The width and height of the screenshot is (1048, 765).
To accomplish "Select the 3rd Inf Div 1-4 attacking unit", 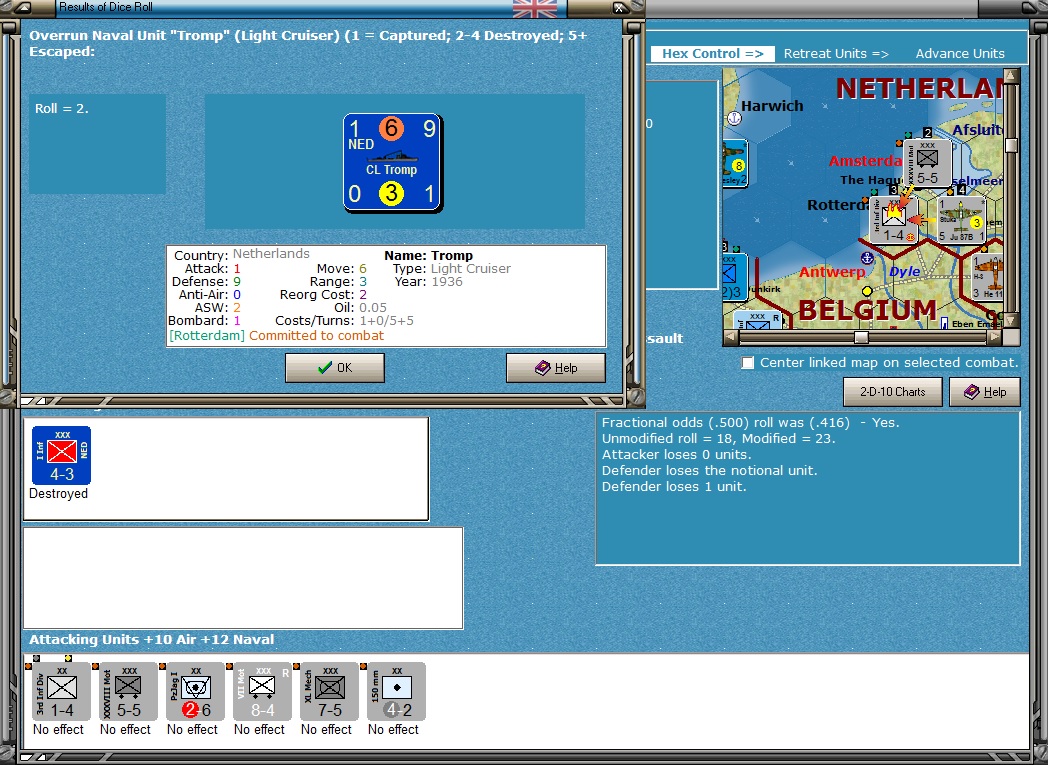I will [61, 692].
